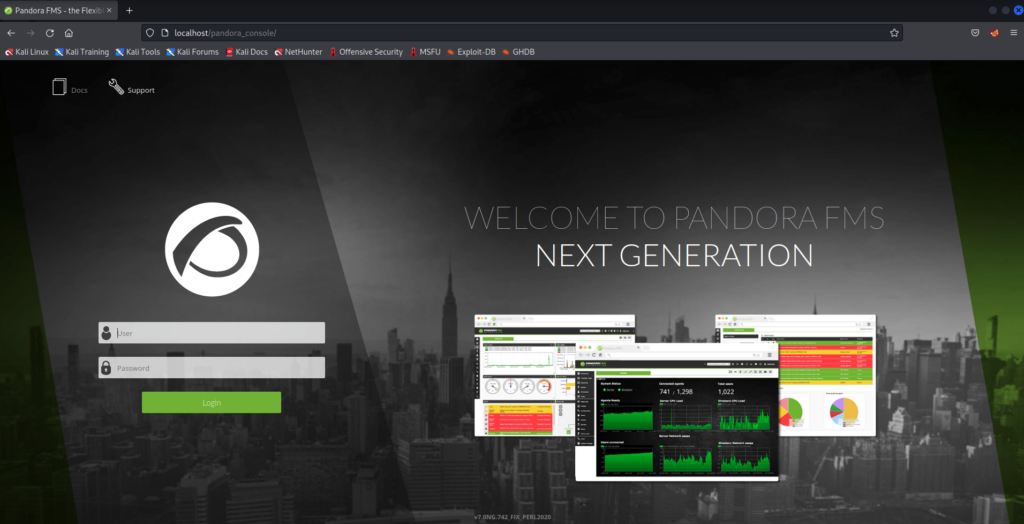1024x524 pixels.
Task: Click the v7.0NG.742 version text
Action: (514, 517)
